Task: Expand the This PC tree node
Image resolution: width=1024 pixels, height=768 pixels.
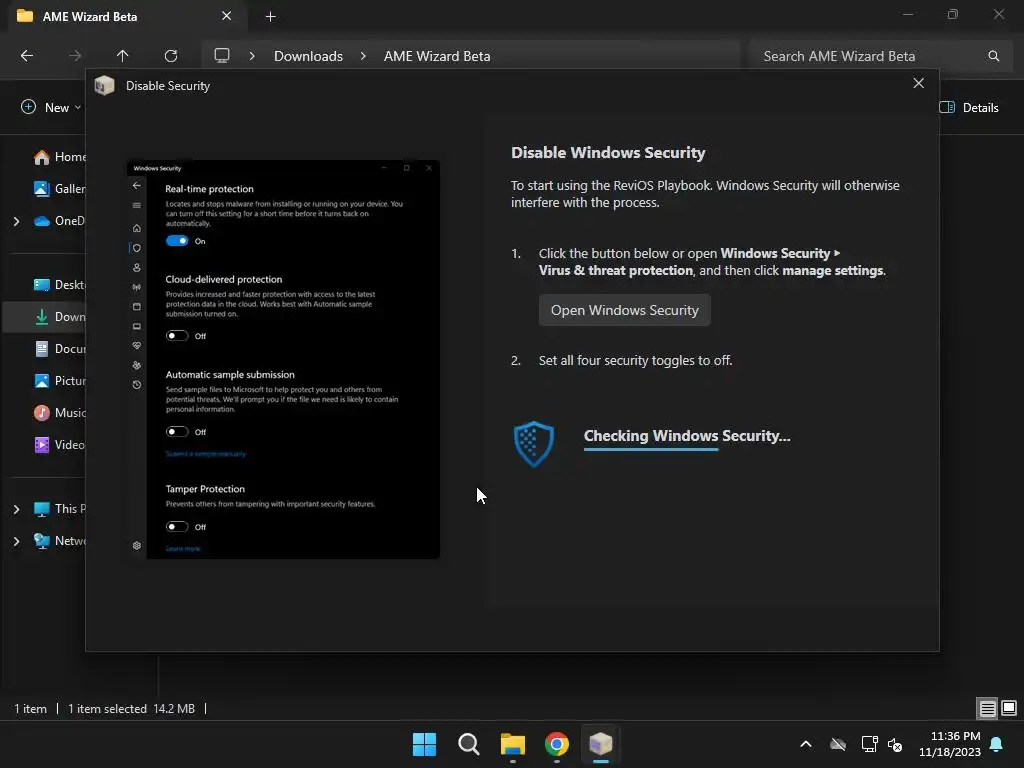Action: coord(16,509)
